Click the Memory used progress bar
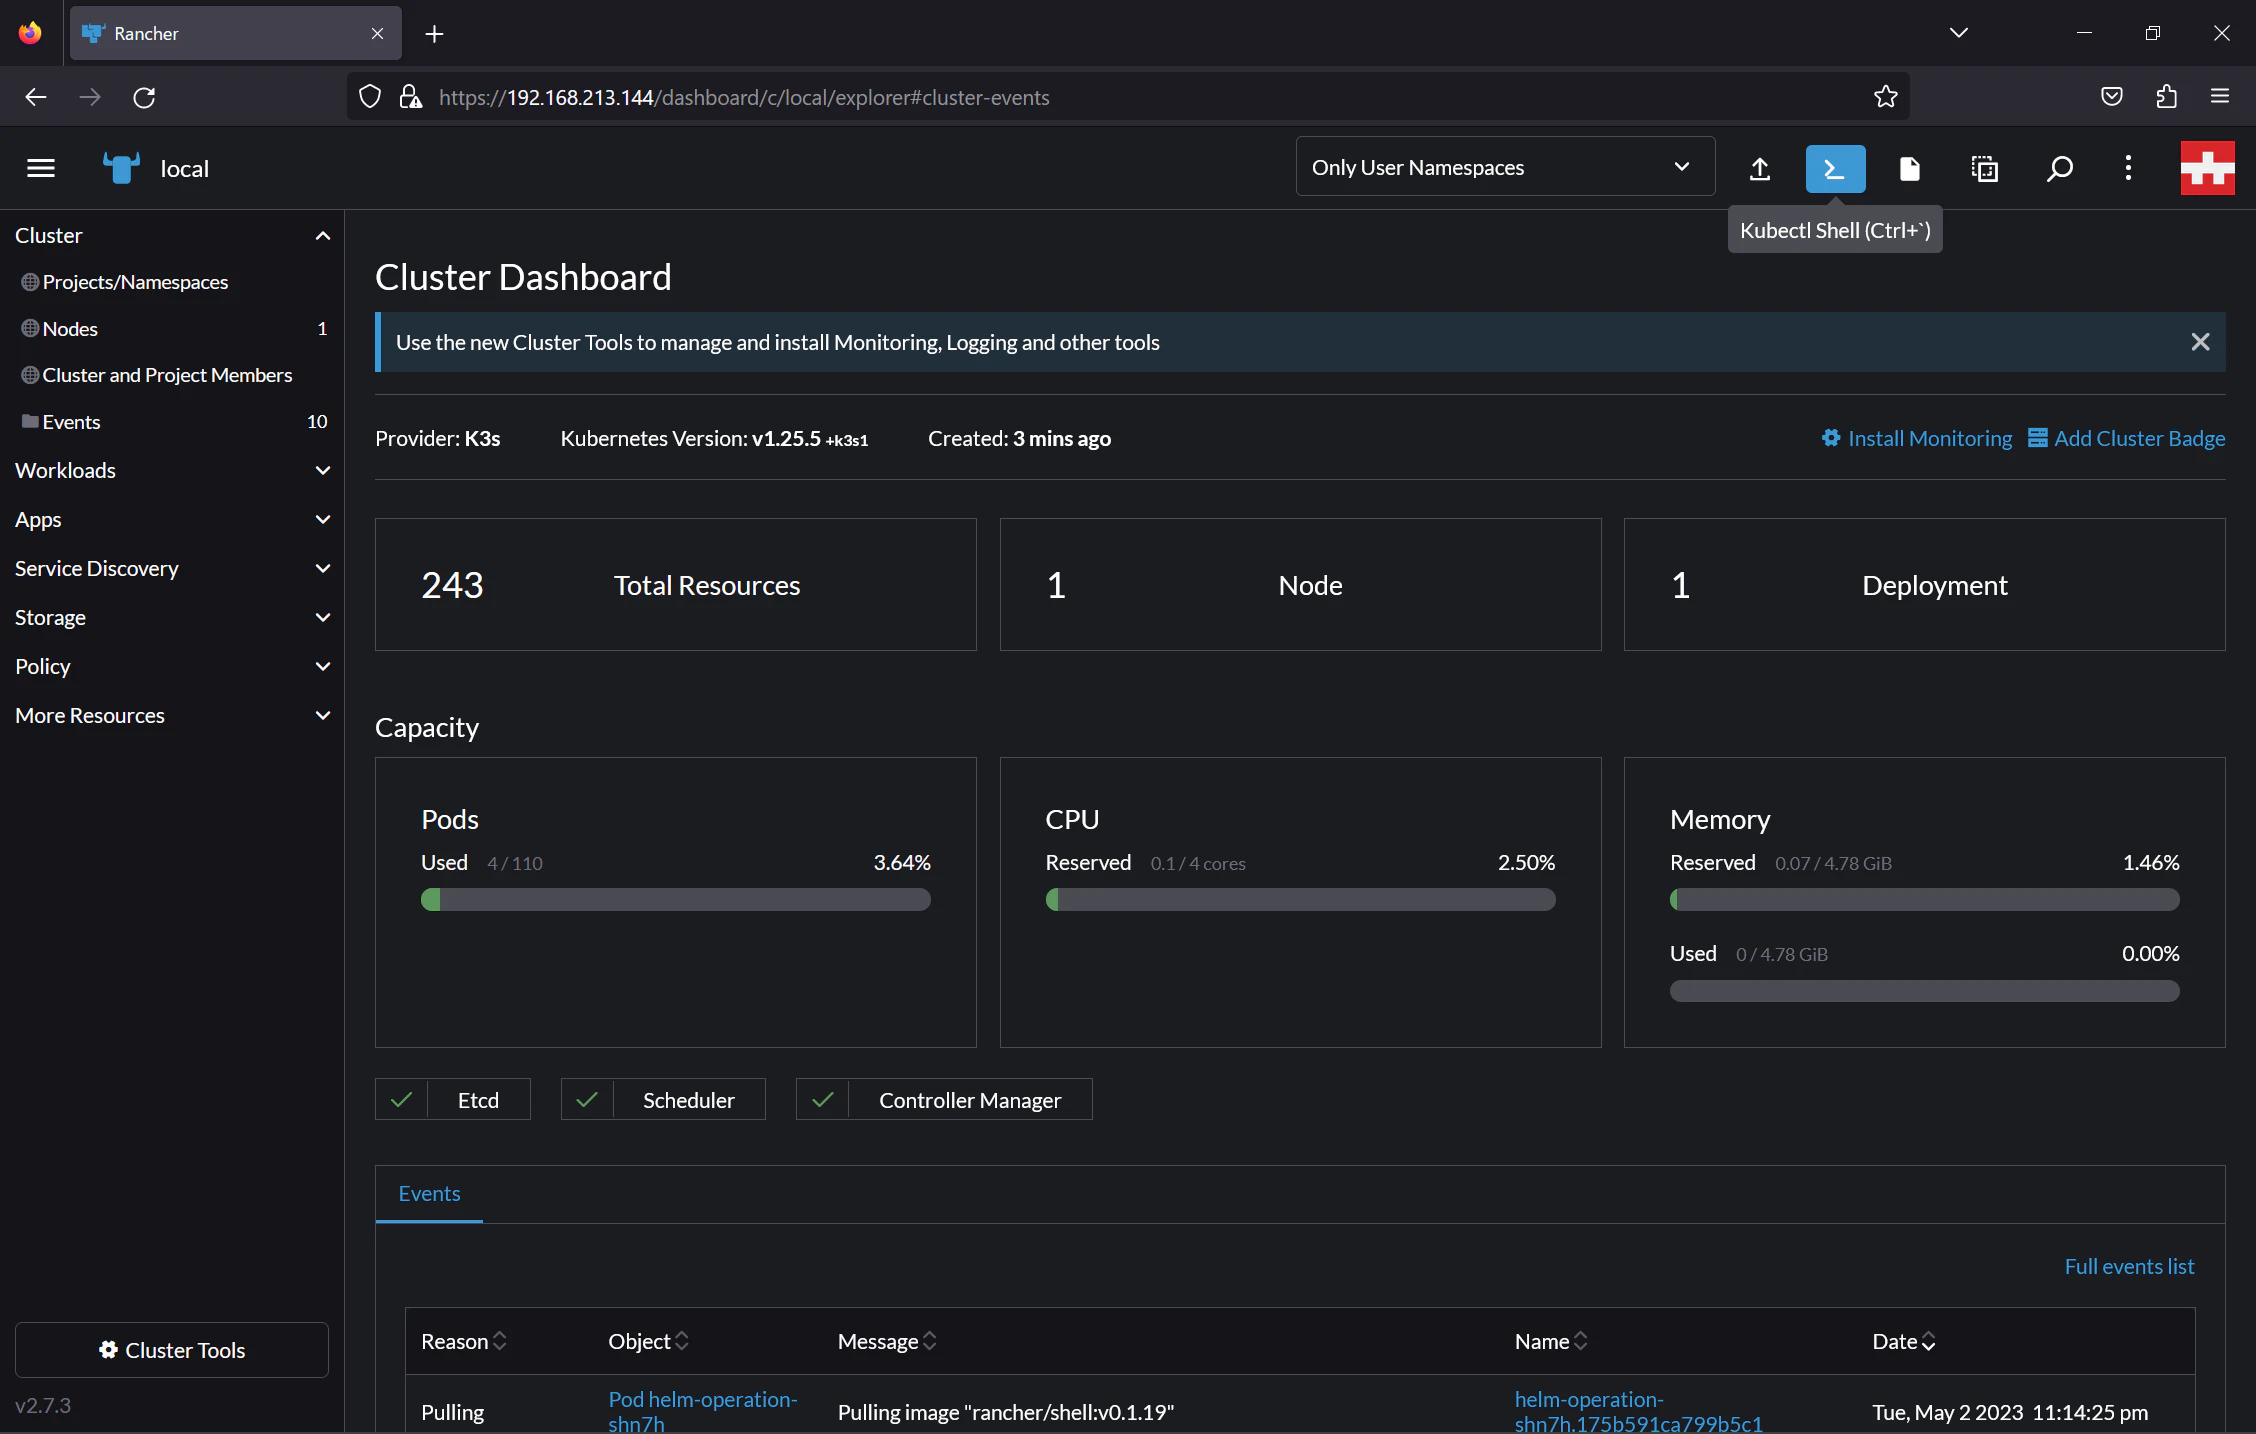 point(1924,991)
